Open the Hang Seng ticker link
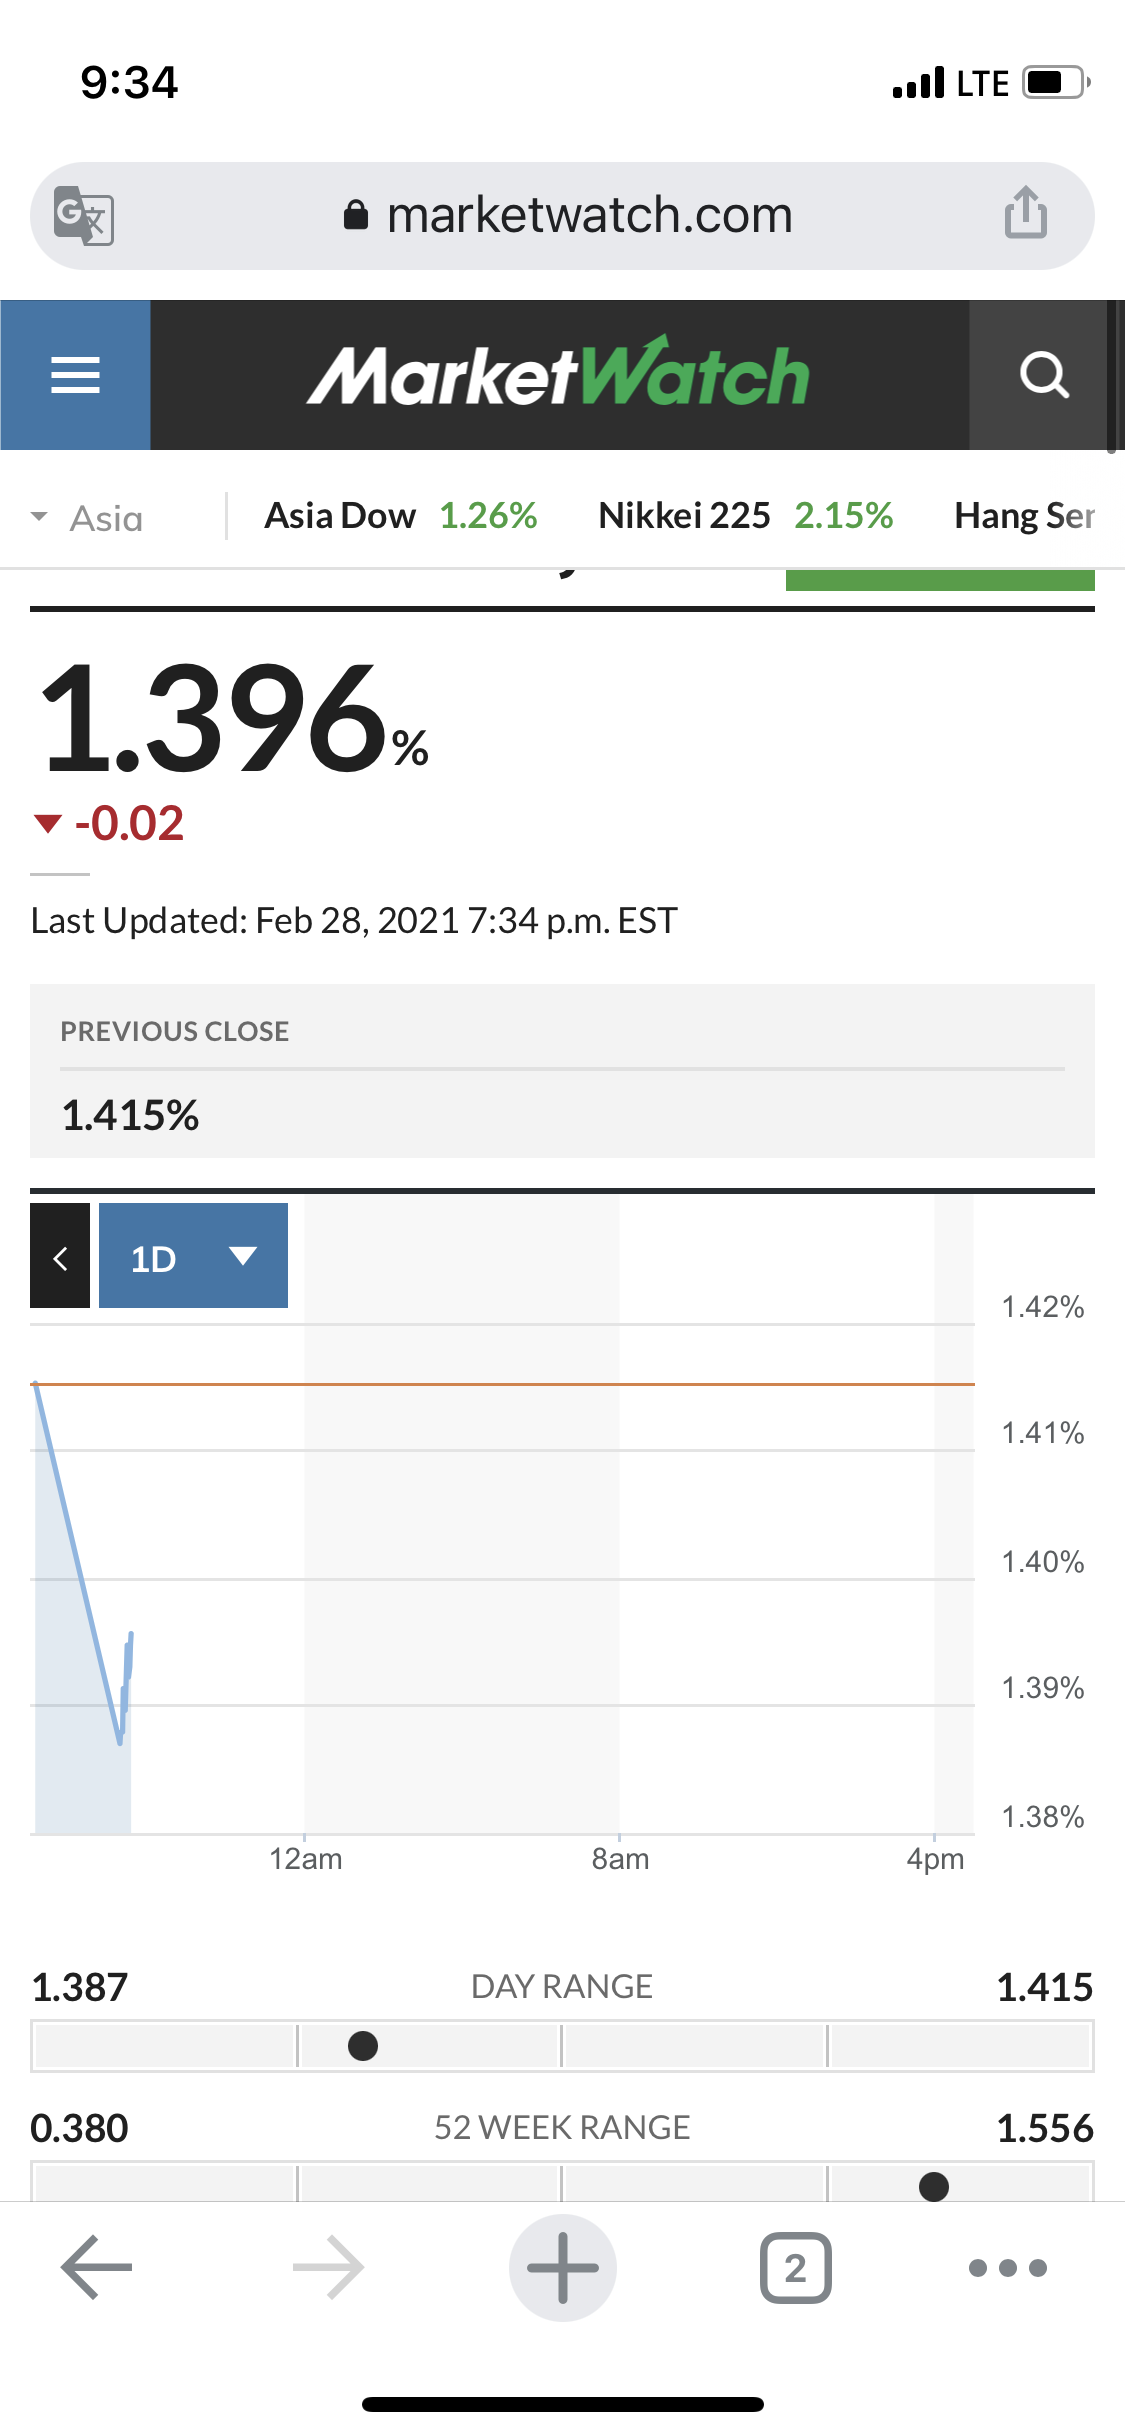The width and height of the screenshot is (1125, 2436). [x=1024, y=516]
